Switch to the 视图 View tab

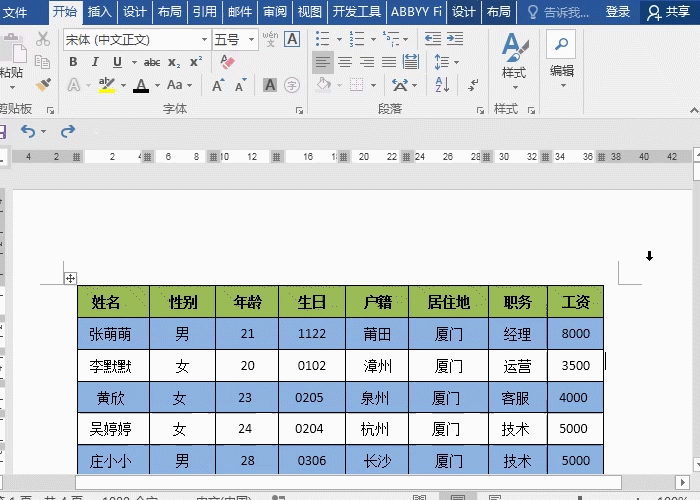pyautogui.click(x=309, y=12)
